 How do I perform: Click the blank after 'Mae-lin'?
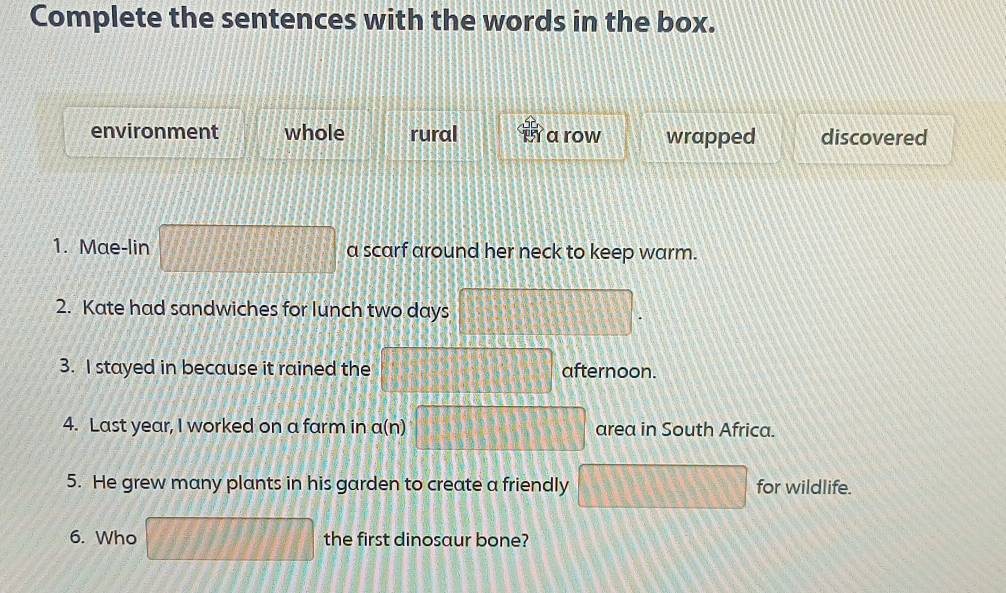[x=248, y=250]
